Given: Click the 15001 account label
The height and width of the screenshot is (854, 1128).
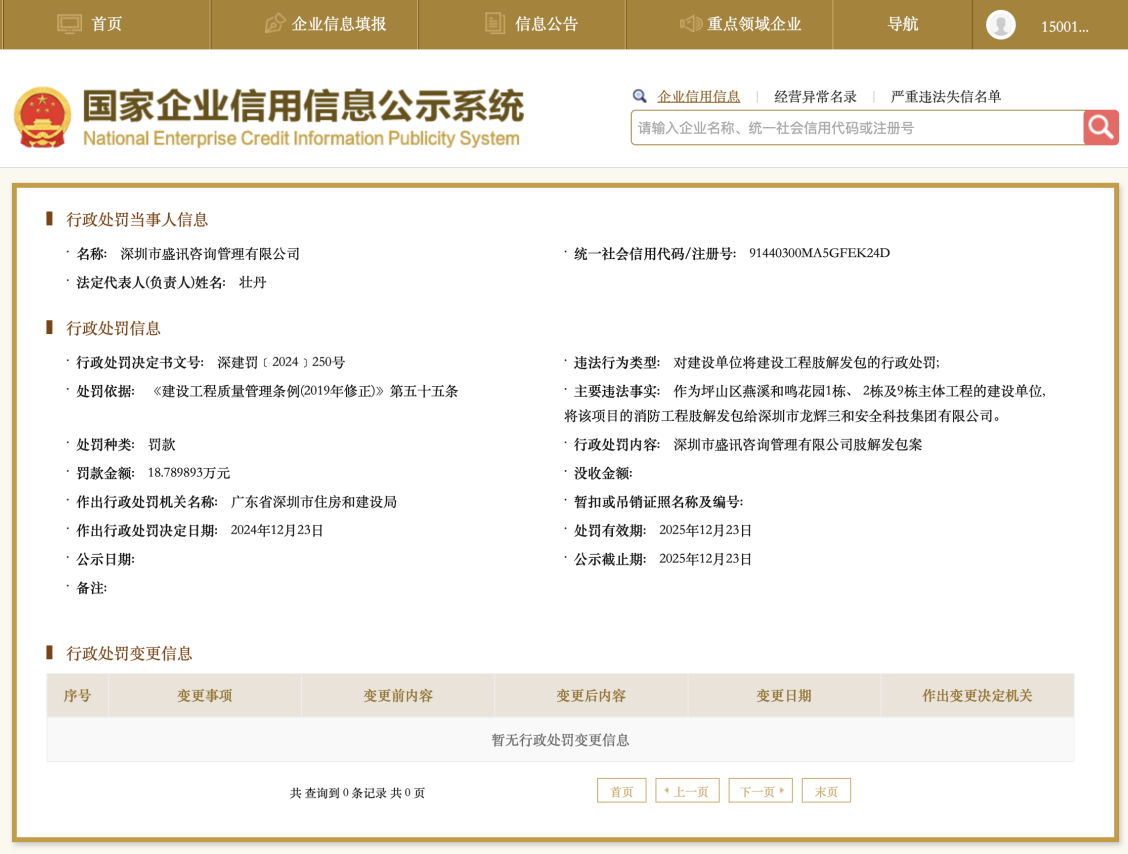Looking at the screenshot, I should click(x=1066, y=24).
